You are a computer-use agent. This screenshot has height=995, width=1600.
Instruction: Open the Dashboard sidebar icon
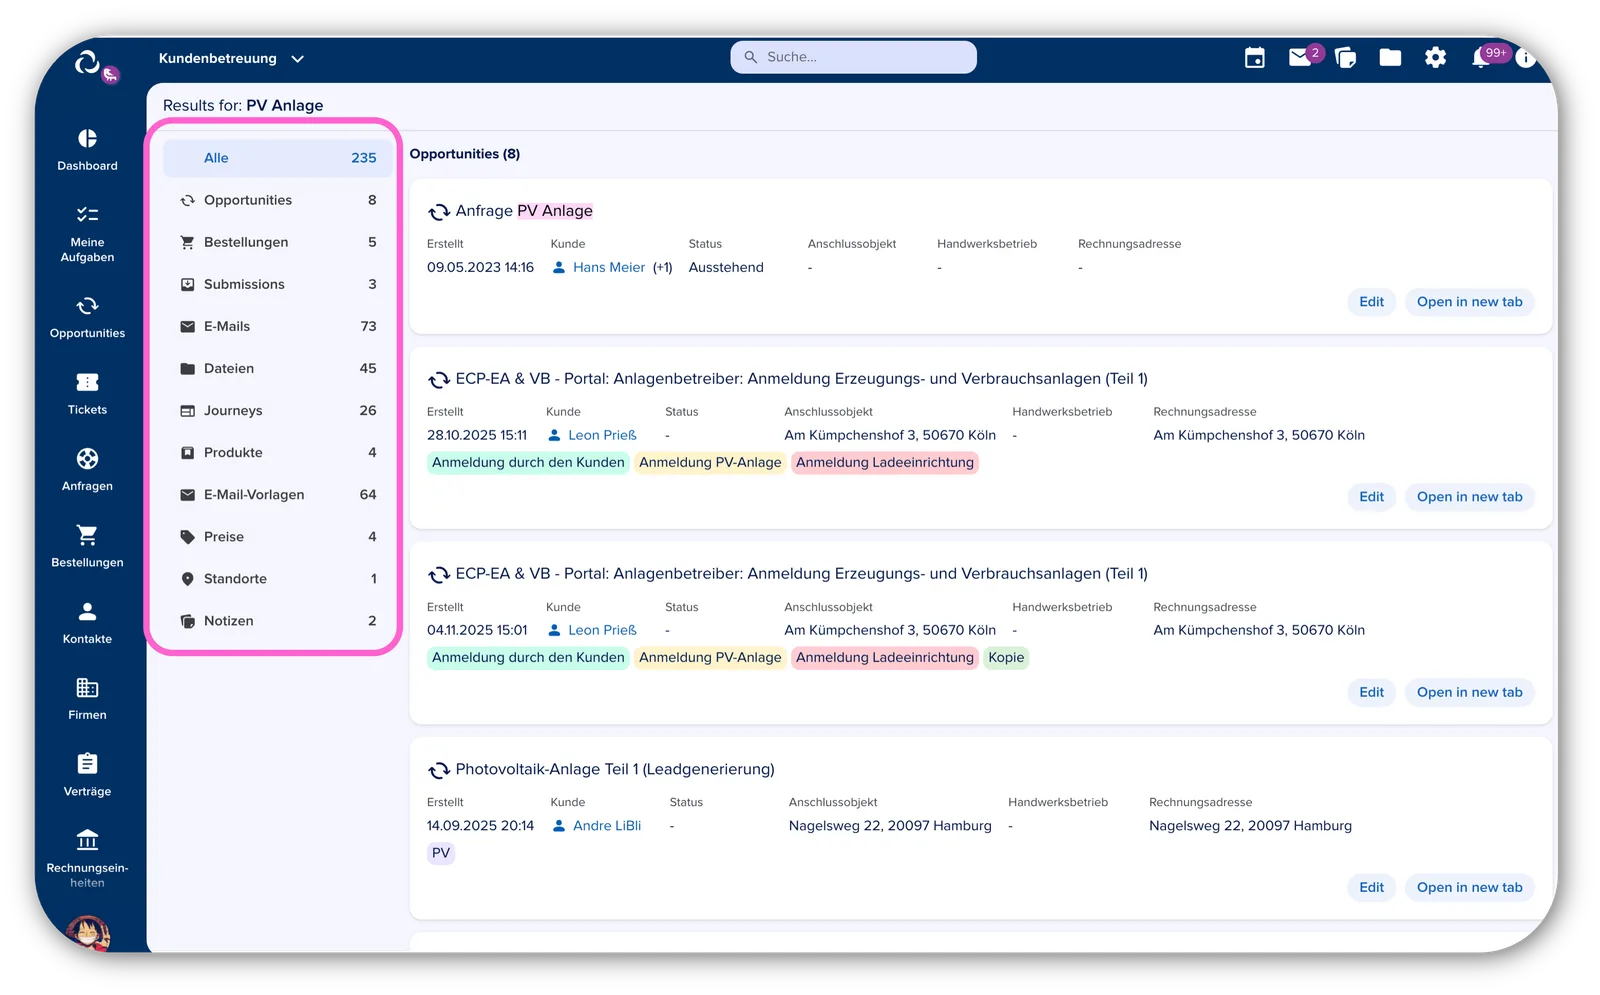click(87, 150)
